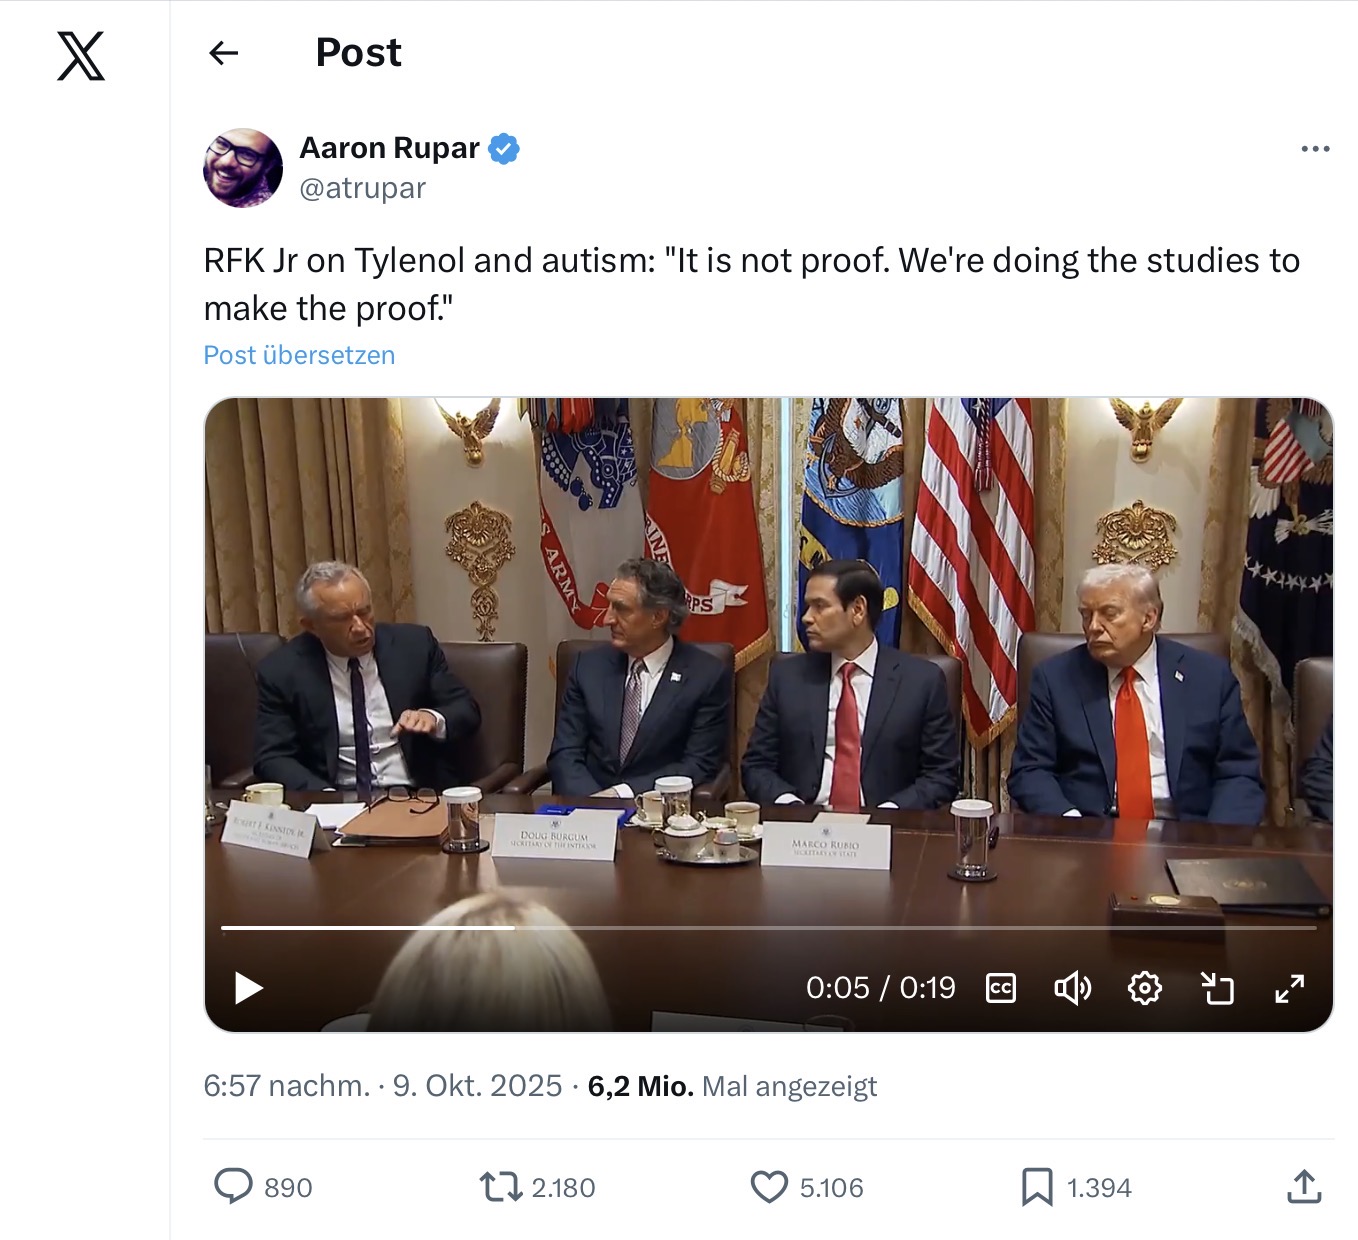
Task: Open Aaron Rupar's profile picture
Action: tap(243, 168)
